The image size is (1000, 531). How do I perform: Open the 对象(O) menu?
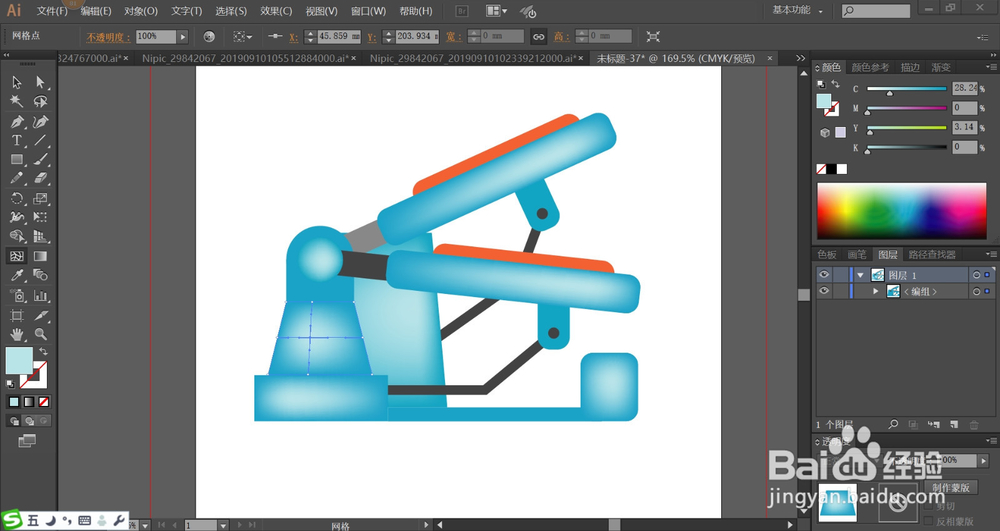[x=141, y=11]
